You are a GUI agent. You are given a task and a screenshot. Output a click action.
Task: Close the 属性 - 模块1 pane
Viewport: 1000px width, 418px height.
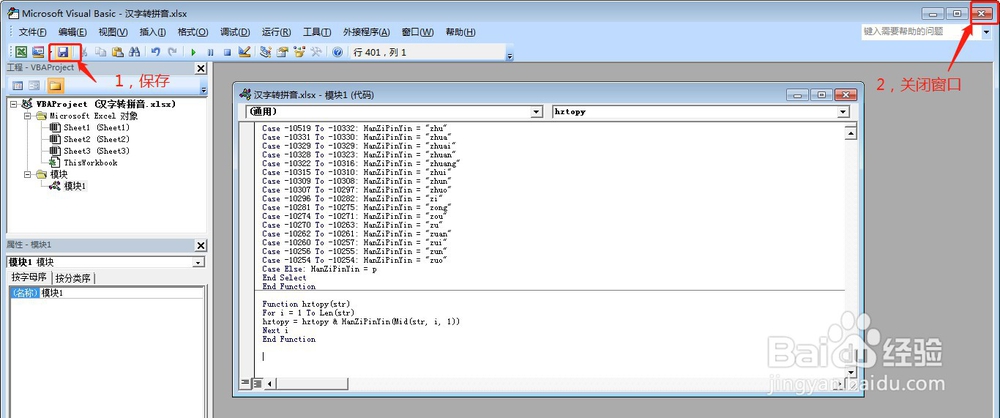(x=201, y=246)
